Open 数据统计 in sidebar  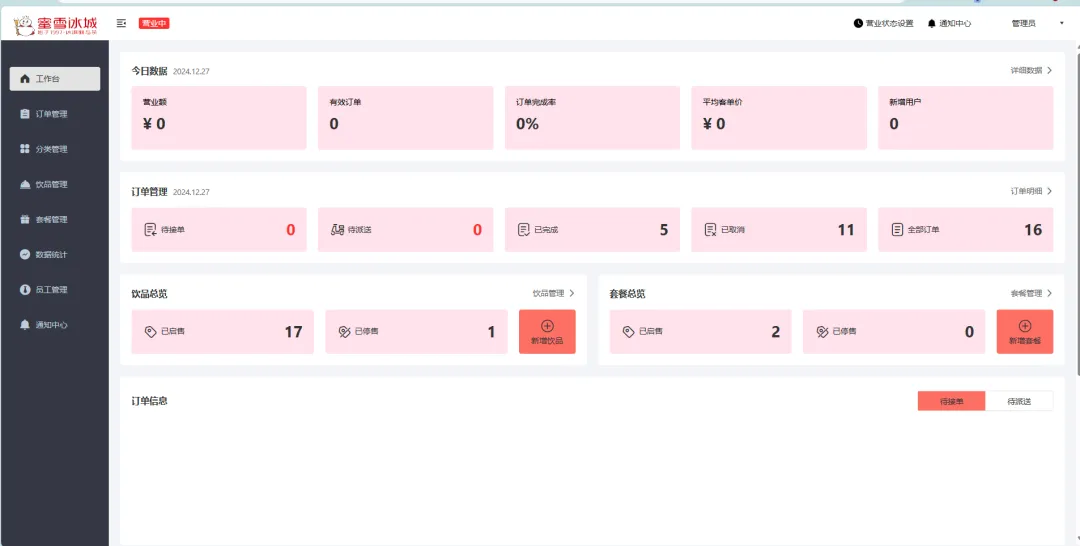coord(55,254)
